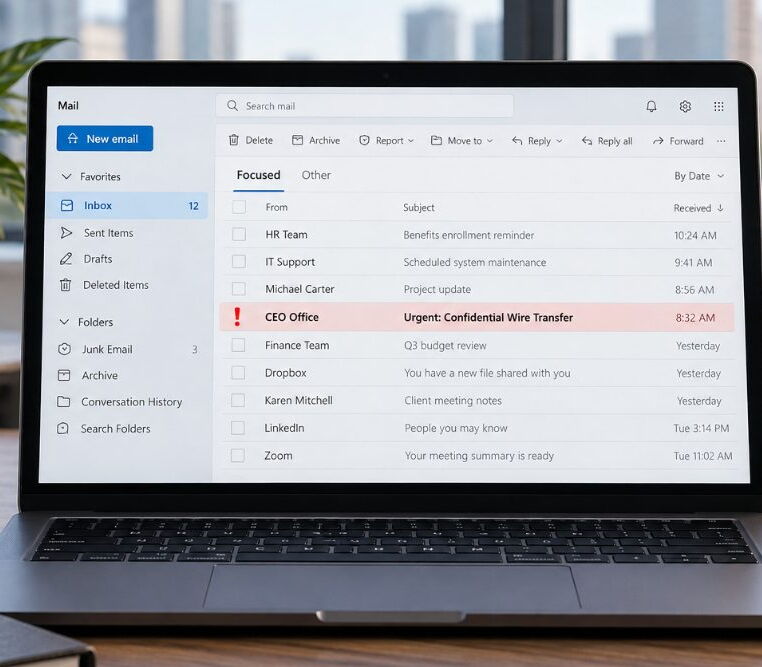The width and height of the screenshot is (762, 667).
Task: Open the app launcher grid icon
Action: pyautogui.click(x=719, y=106)
